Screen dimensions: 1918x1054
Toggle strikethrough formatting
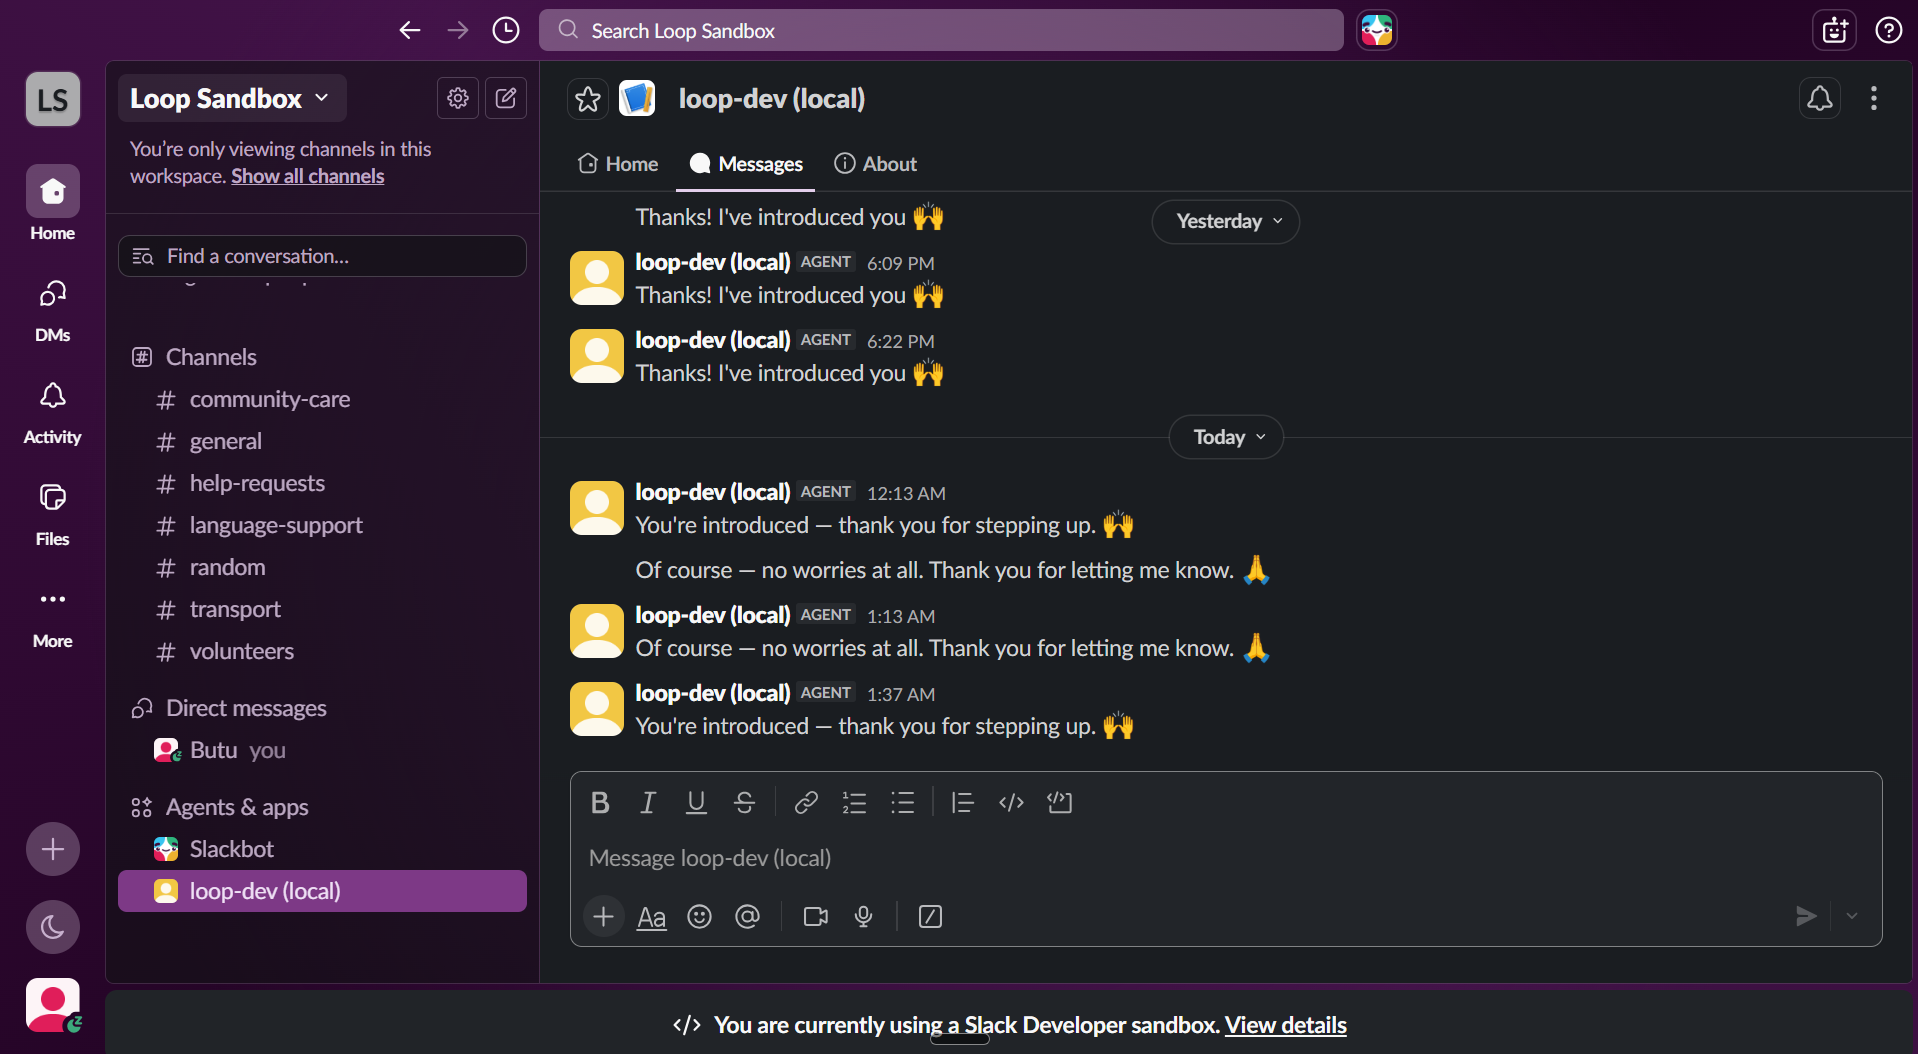(x=744, y=802)
